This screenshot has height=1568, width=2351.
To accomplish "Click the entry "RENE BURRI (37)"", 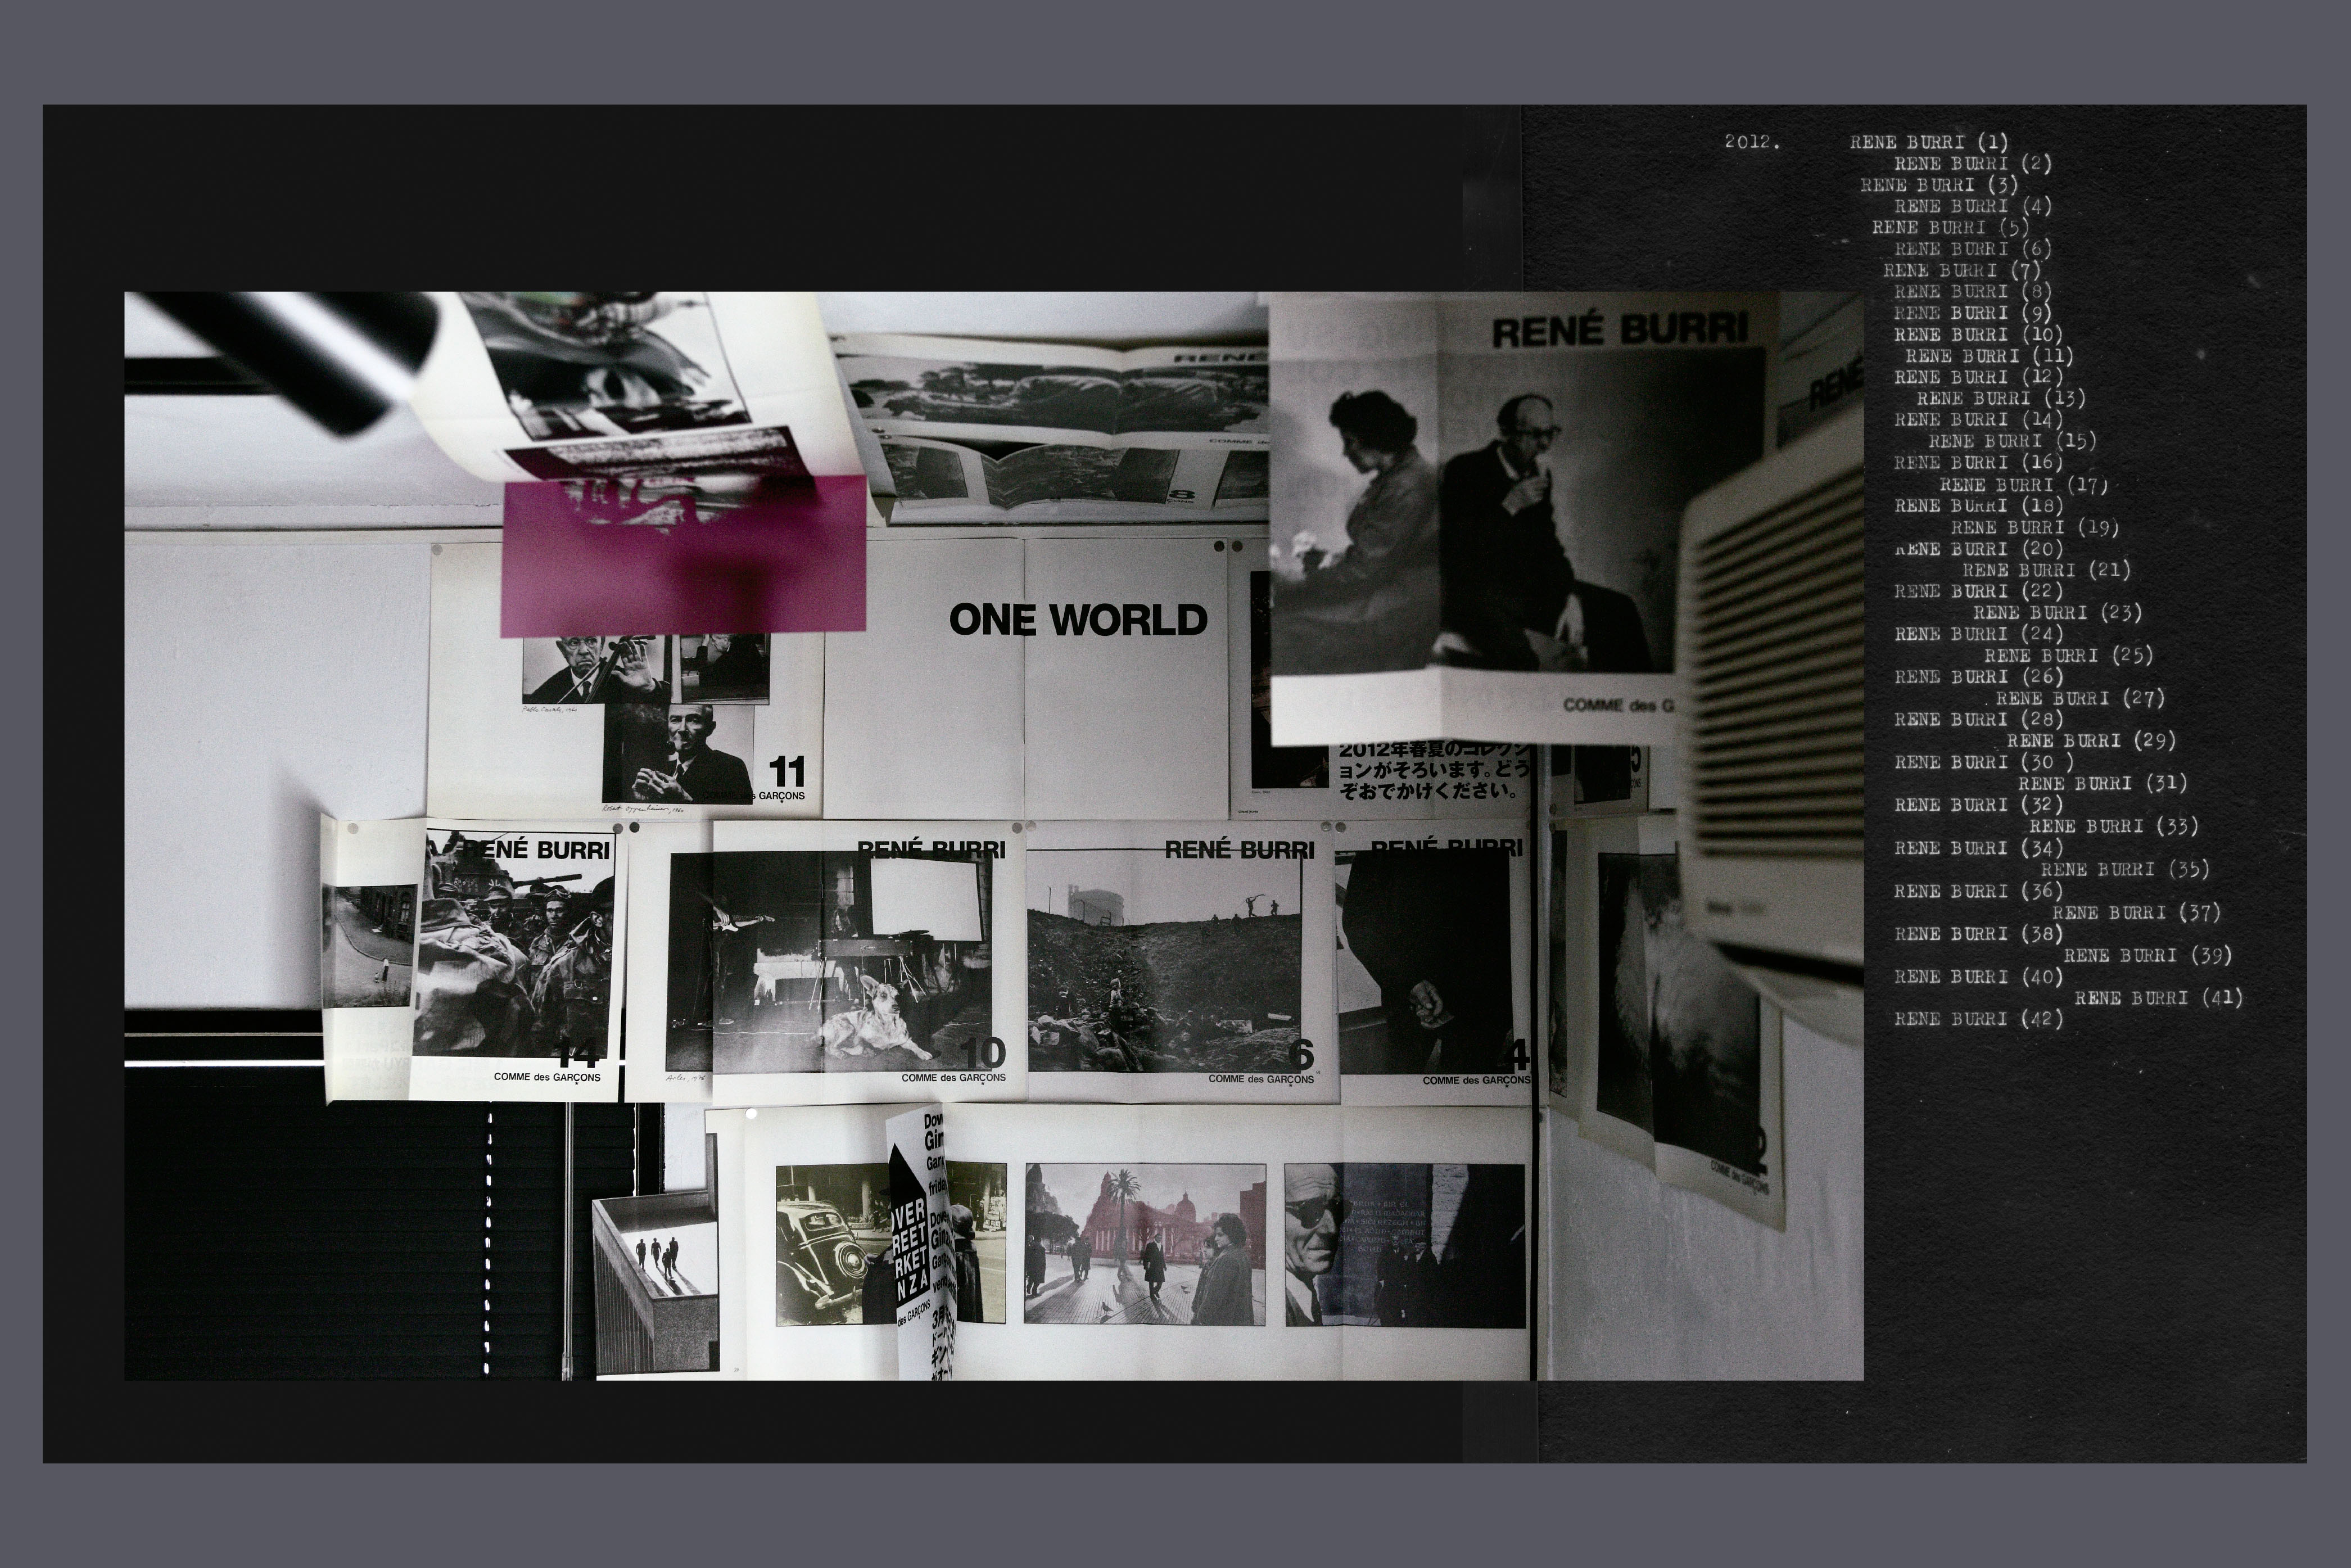I will click(x=2136, y=912).
